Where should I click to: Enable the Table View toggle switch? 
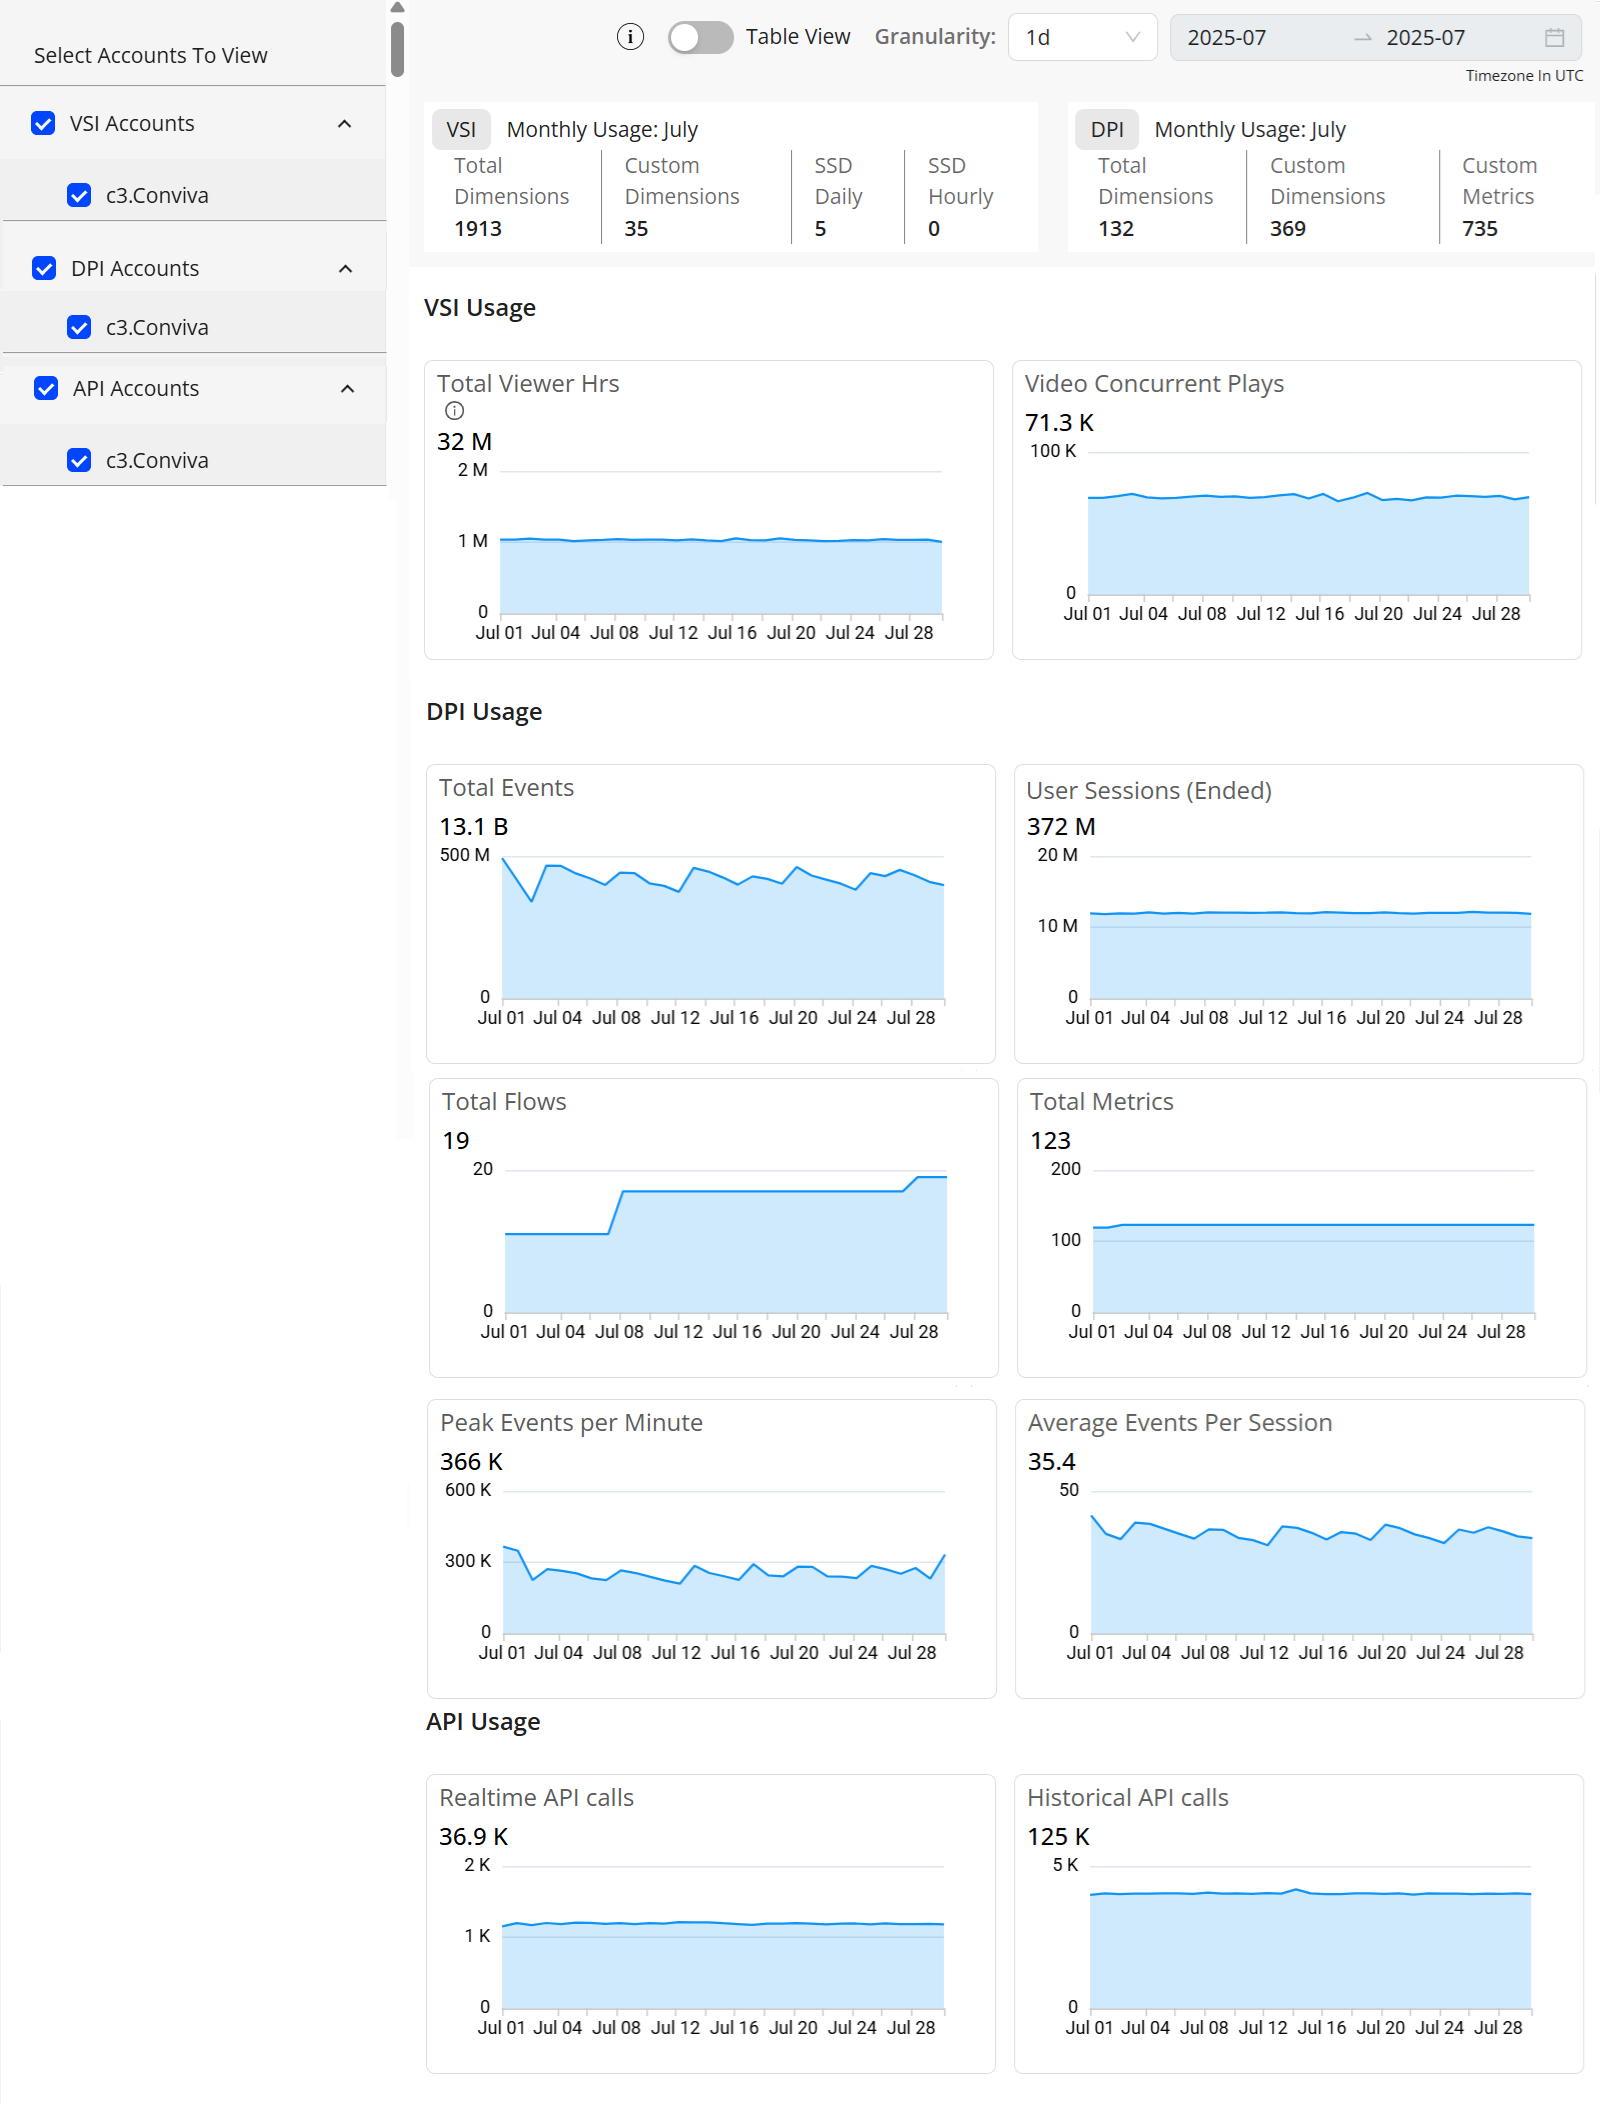(700, 38)
